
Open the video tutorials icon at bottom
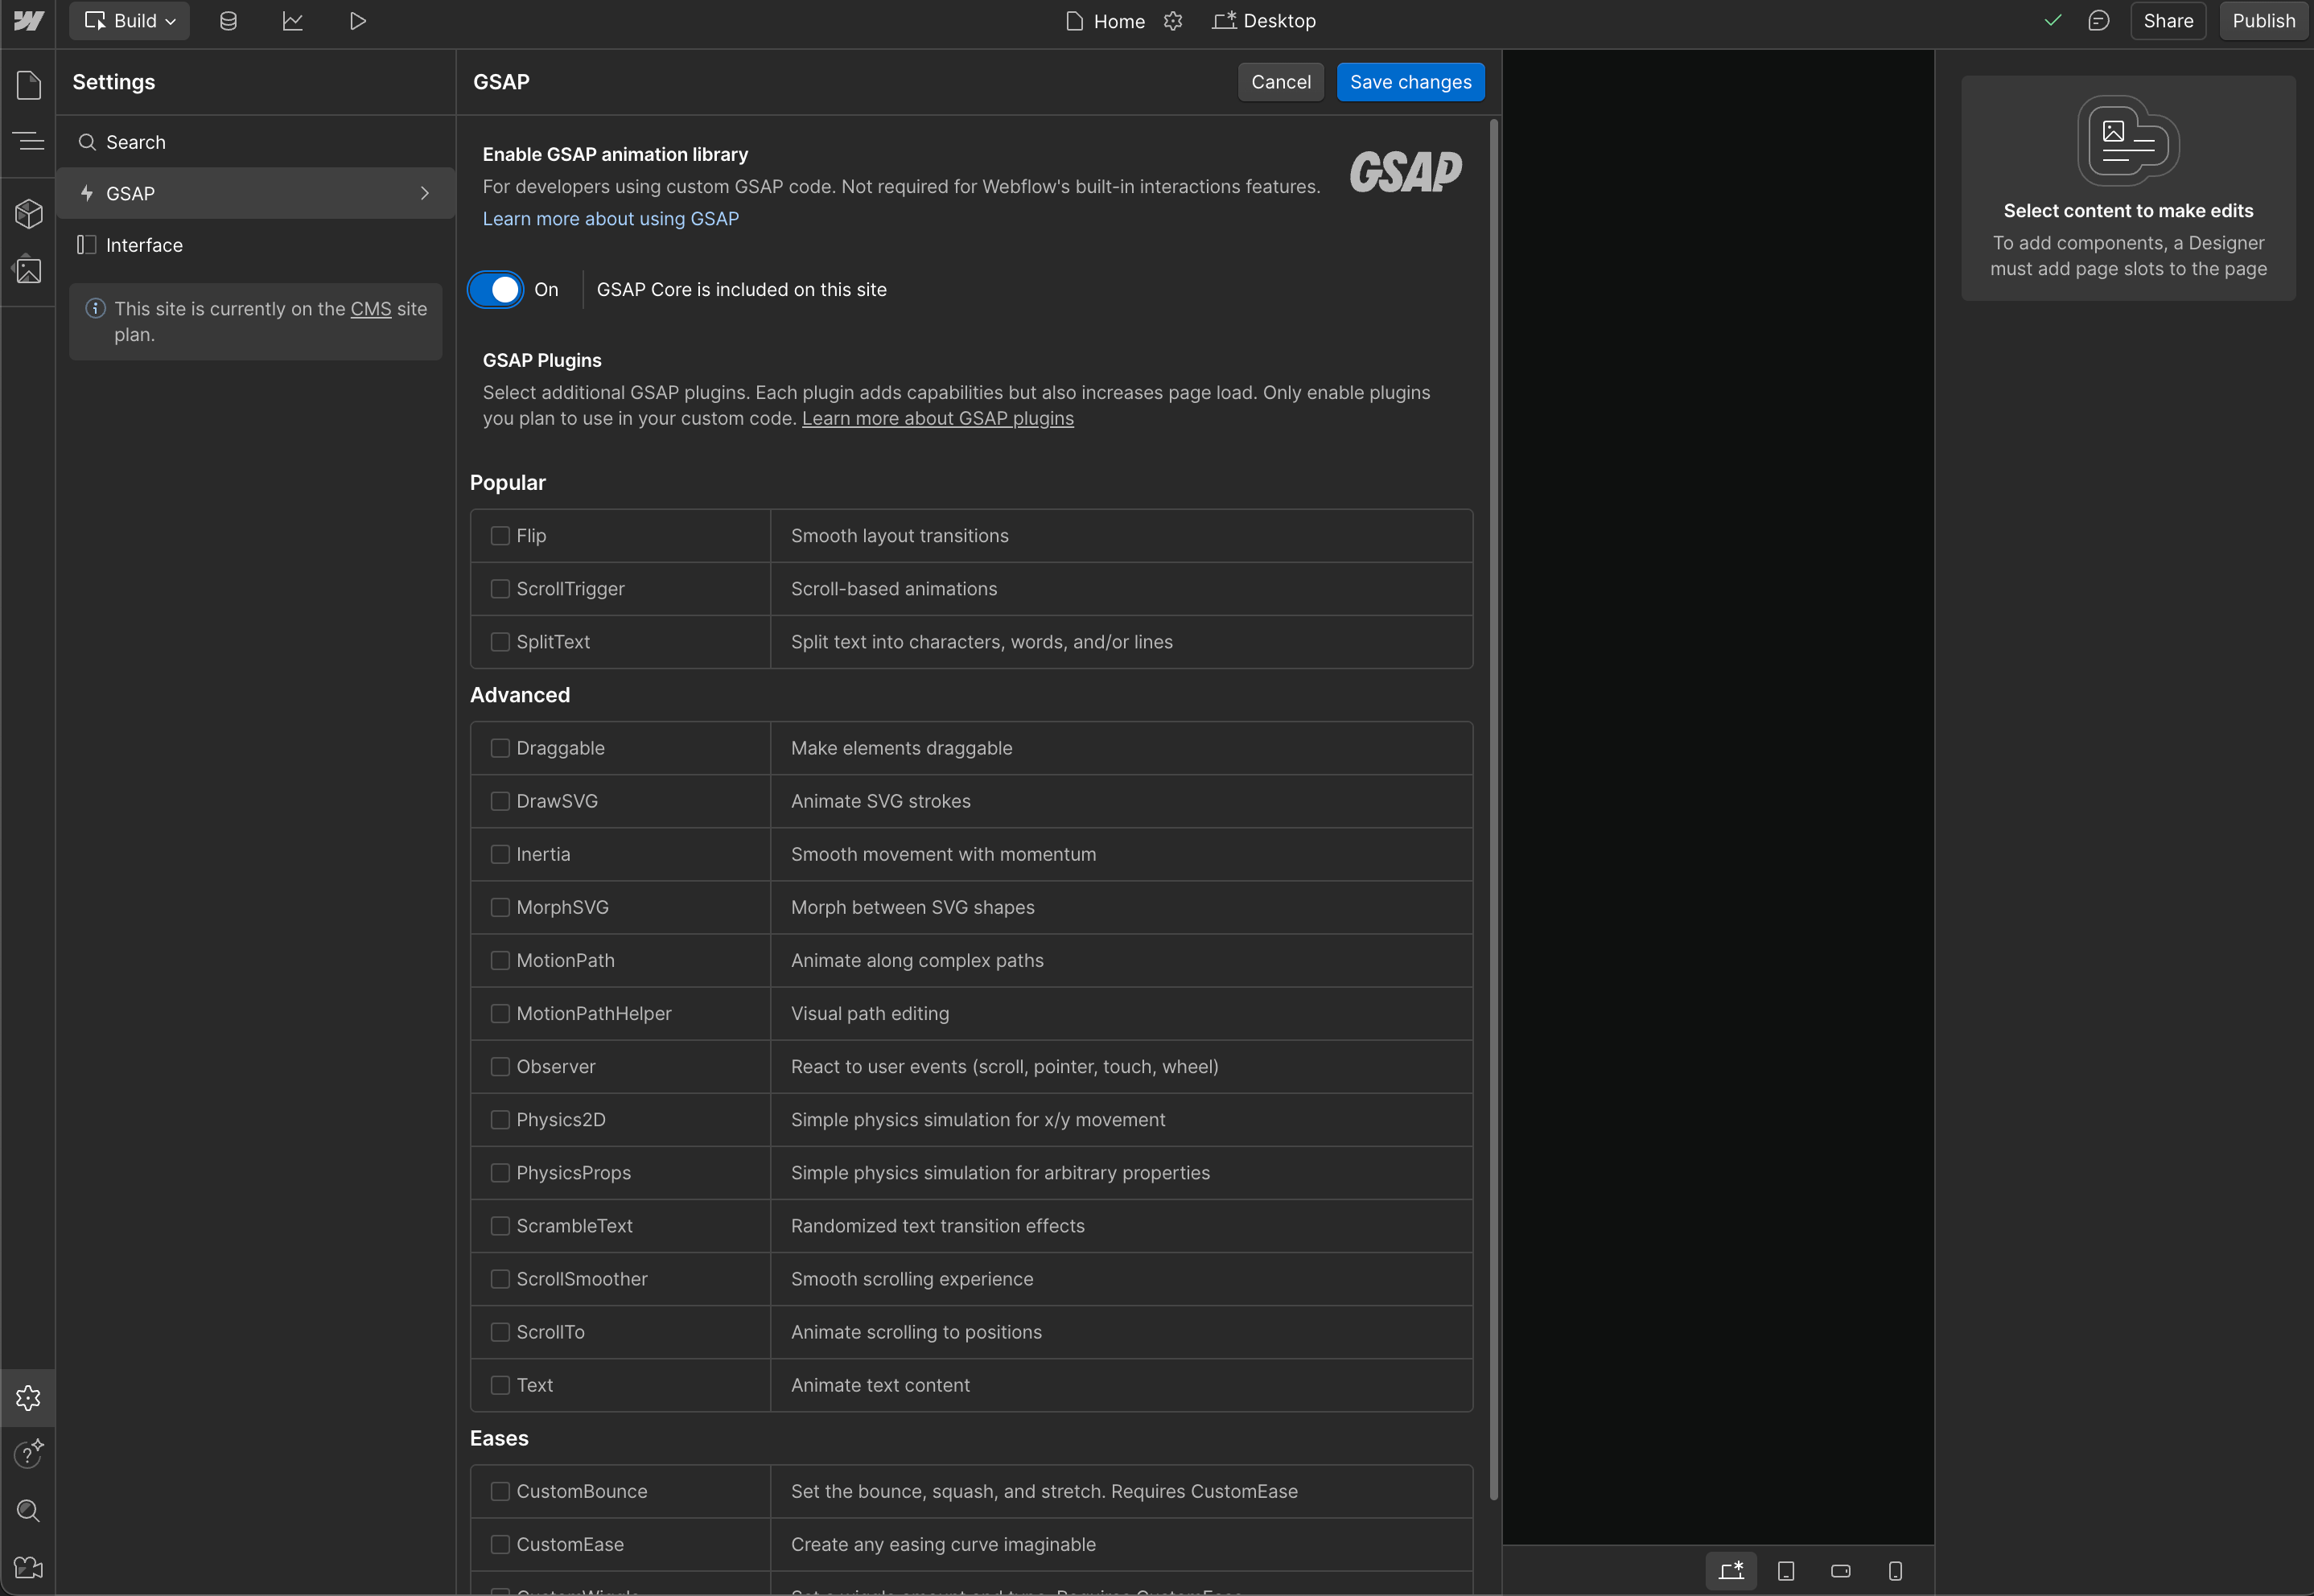point(29,1567)
